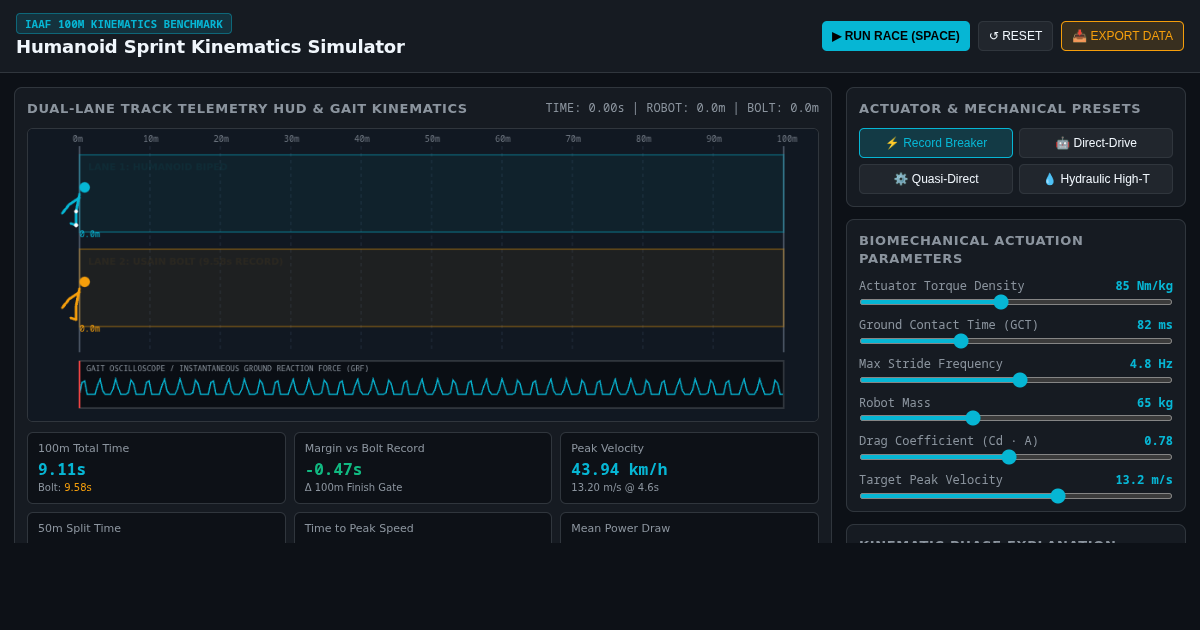Click the 50m track distance marker
The width and height of the screenshot is (1200, 630).
432,139
